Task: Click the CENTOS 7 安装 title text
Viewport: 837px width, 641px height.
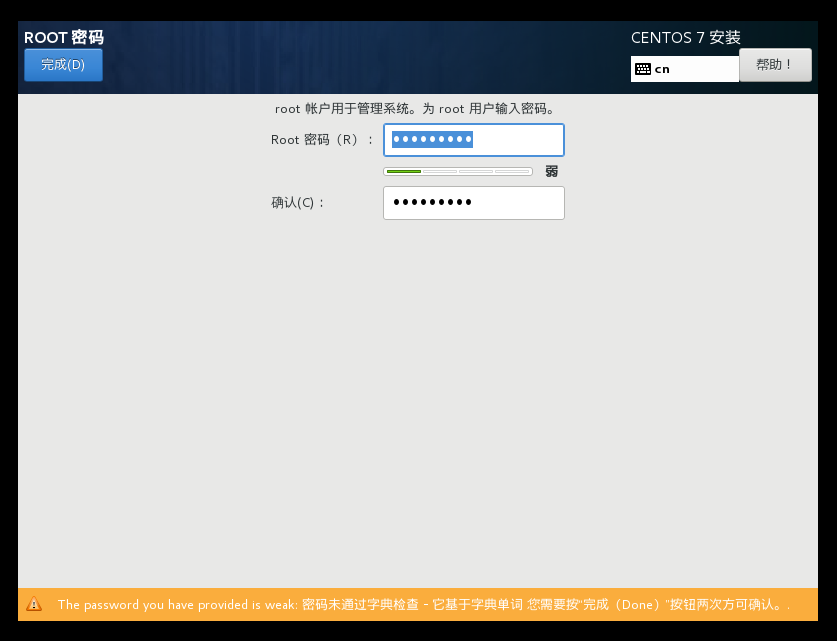Action: (685, 37)
